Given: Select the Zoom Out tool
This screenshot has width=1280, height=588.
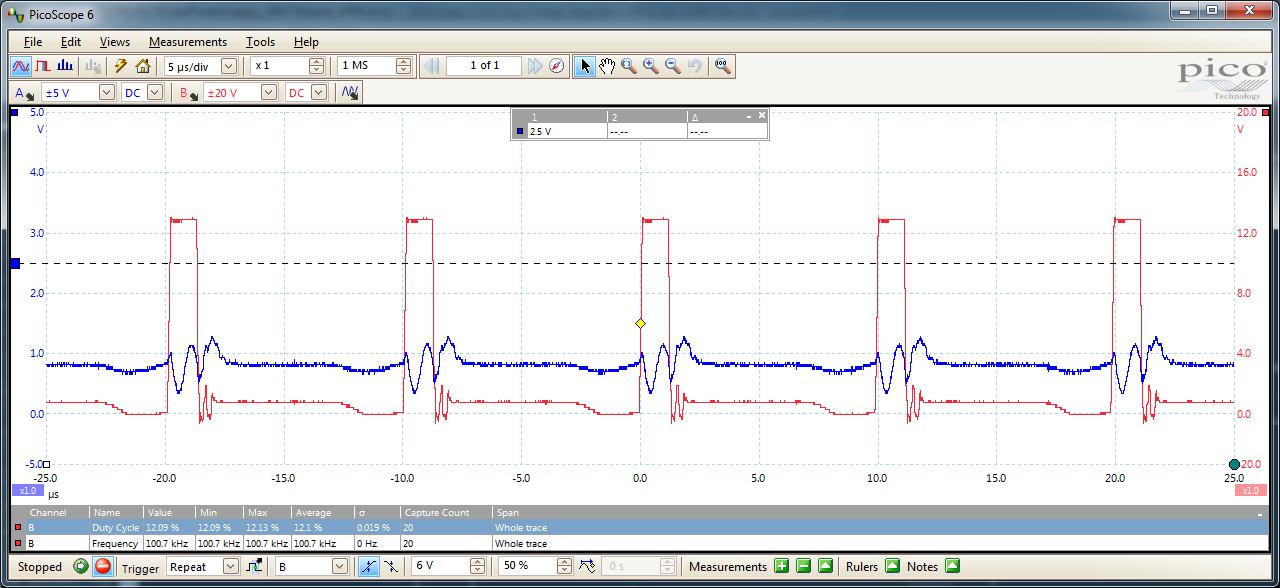Looking at the screenshot, I should pyautogui.click(x=673, y=66).
